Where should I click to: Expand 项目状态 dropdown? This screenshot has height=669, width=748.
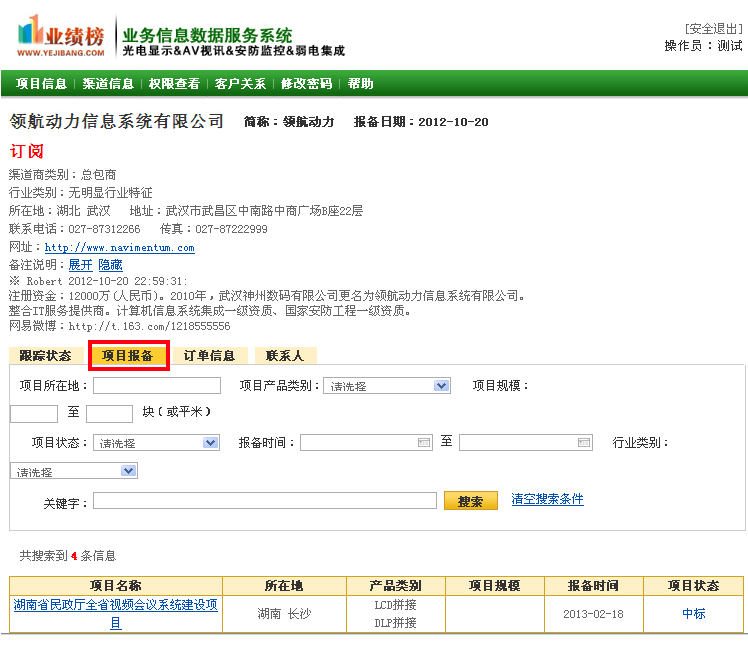click(x=210, y=443)
